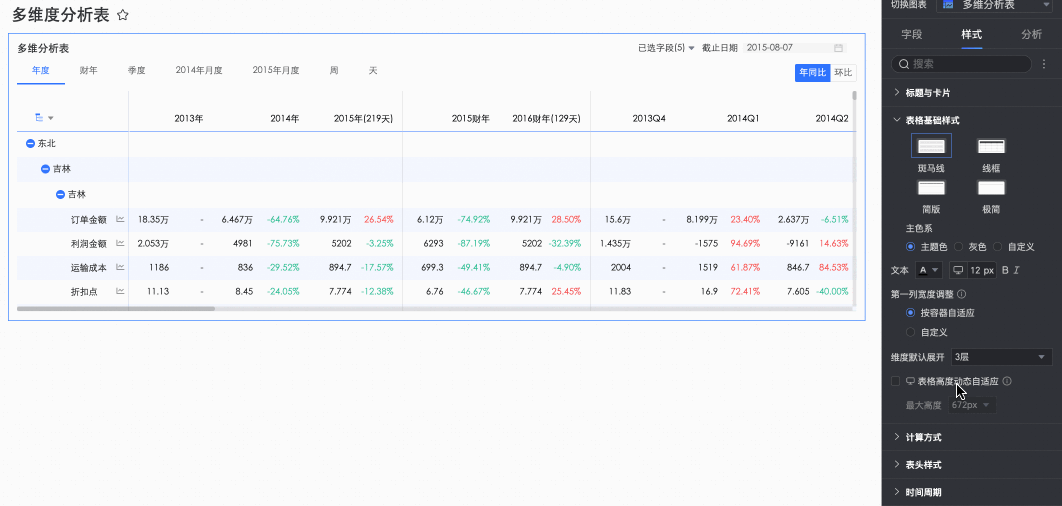Open the 维度默认展开 dropdown showing 3层
1062x506 pixels.
click(x=1000, y=357)
